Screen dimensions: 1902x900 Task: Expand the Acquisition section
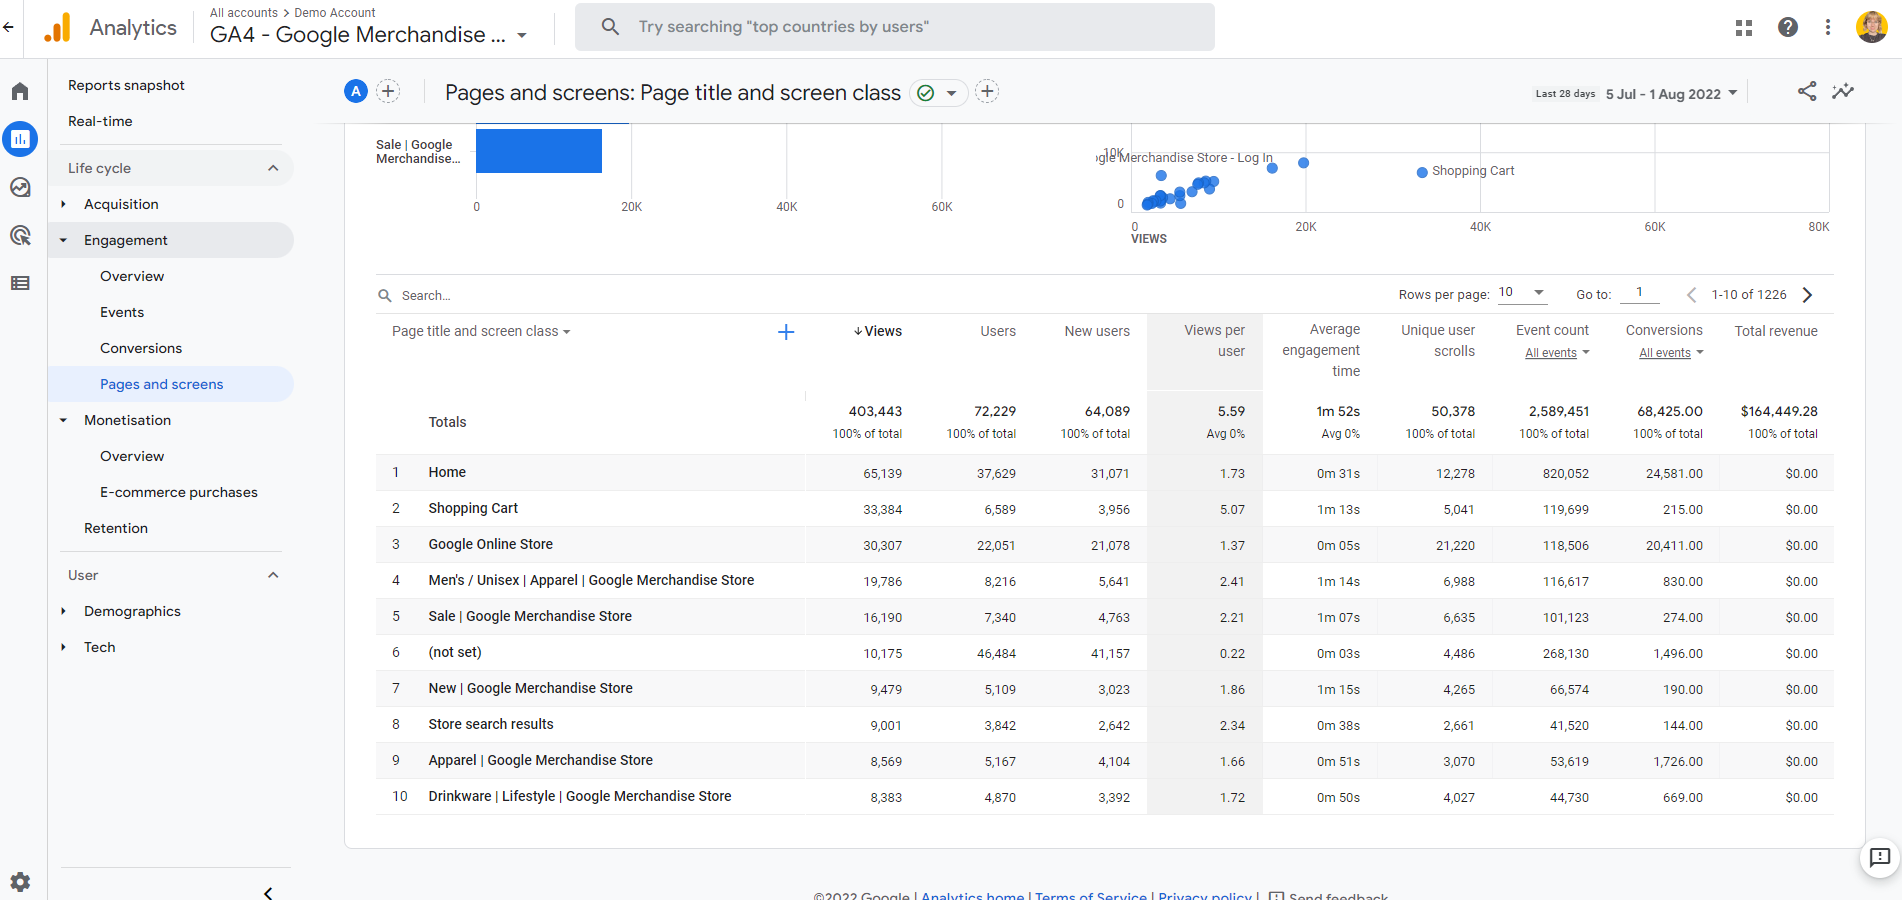[x=121, y=204]
